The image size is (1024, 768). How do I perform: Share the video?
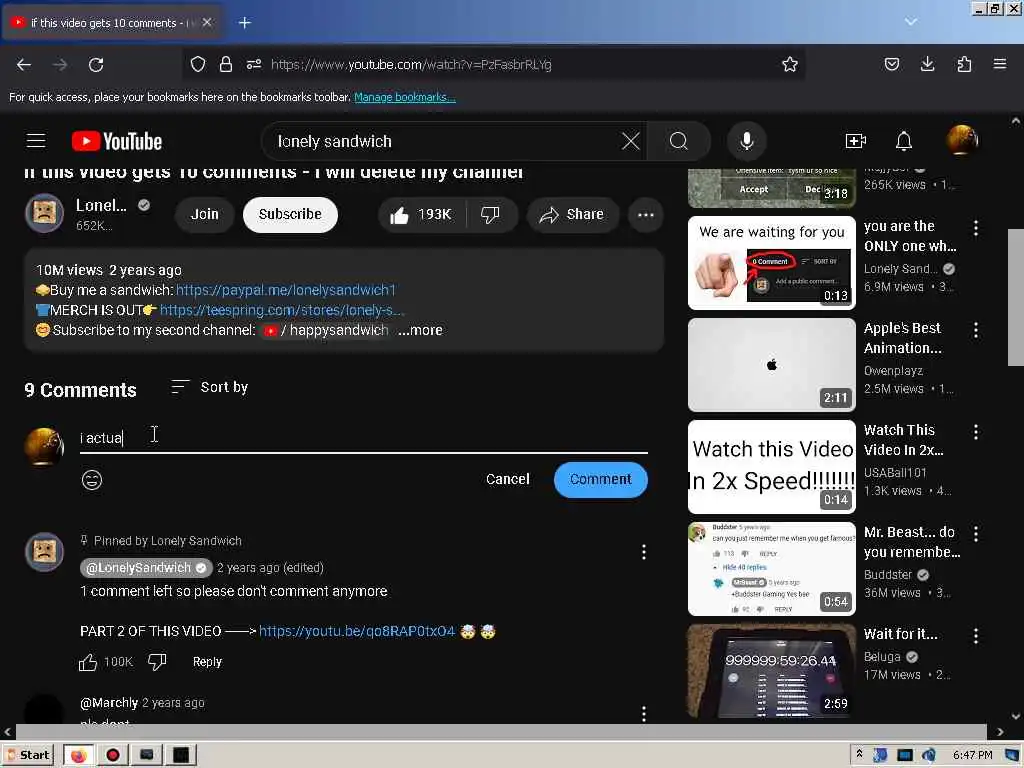coord(572,214)
